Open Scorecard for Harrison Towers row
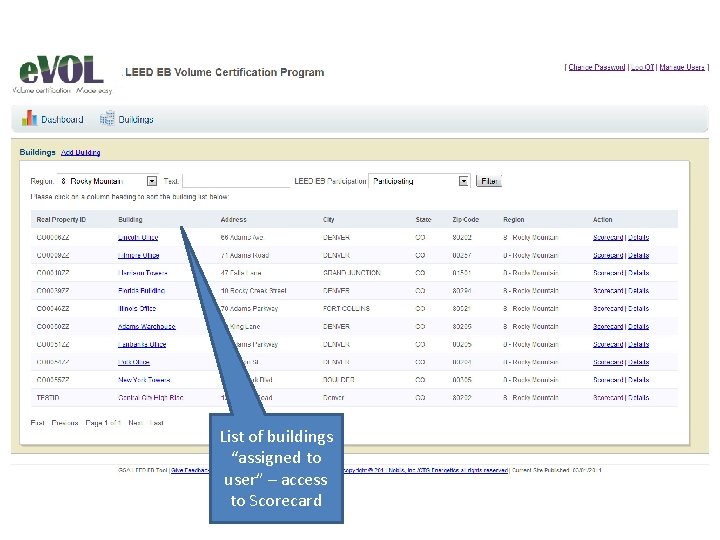 (x=608, y=273)
